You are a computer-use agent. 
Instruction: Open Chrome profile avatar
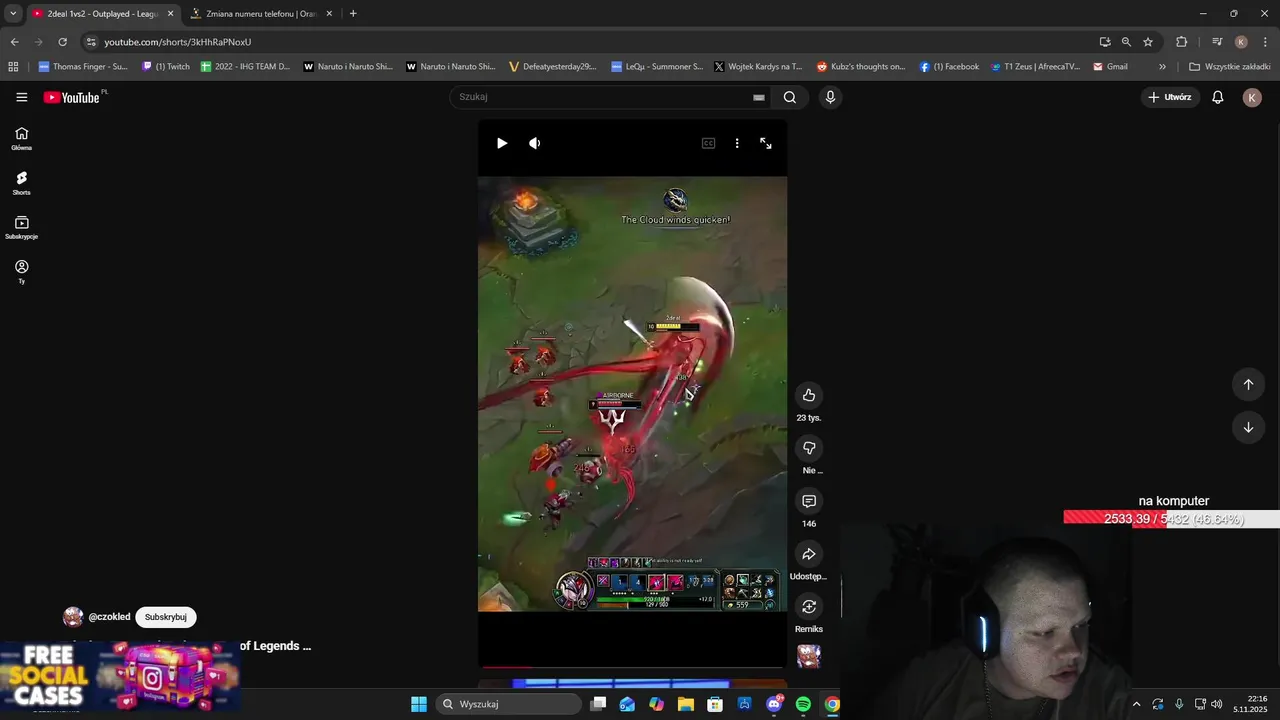click(1241, 42)
